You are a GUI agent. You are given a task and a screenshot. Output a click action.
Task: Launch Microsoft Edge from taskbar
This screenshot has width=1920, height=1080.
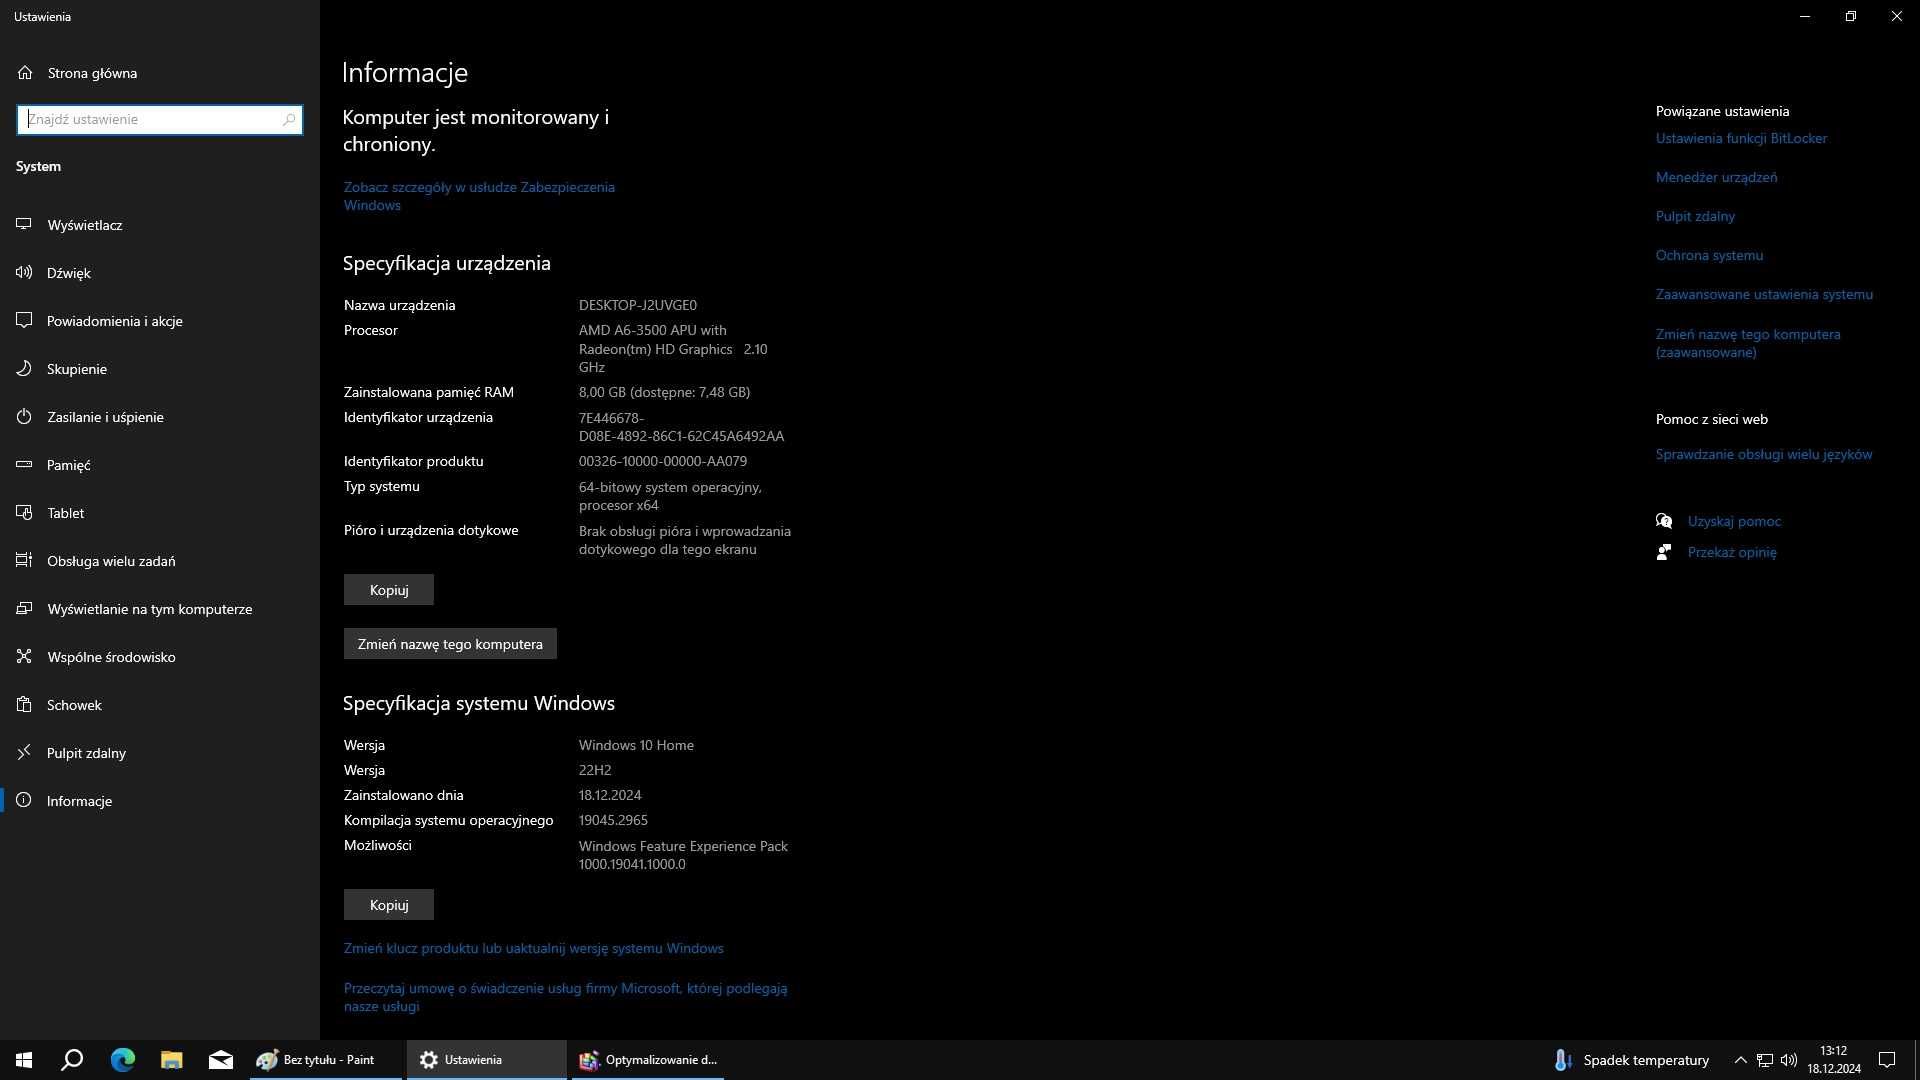122,1060
